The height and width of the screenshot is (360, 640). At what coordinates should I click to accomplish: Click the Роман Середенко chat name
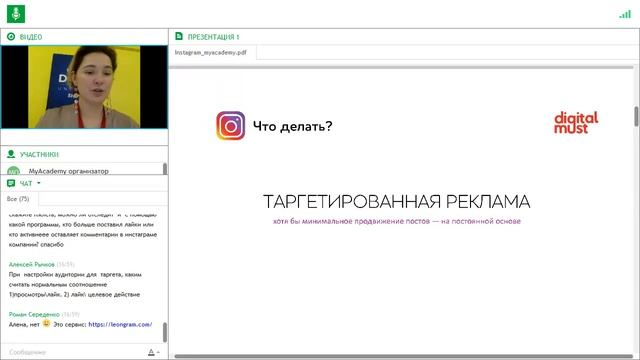34,314
